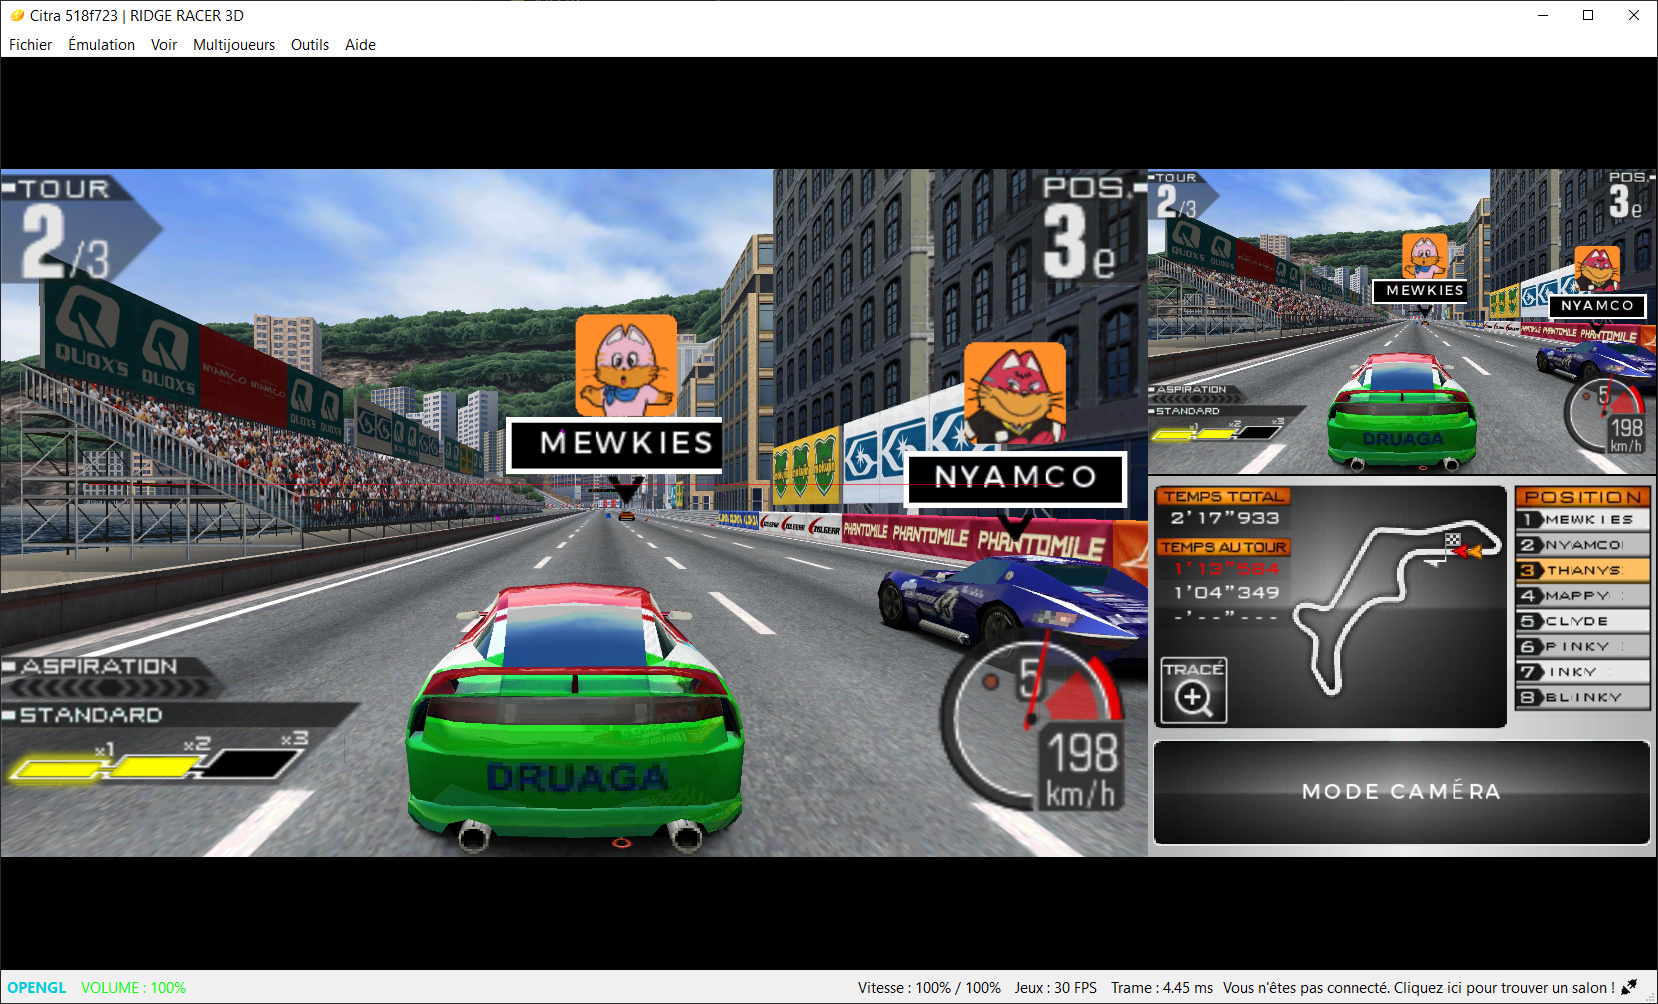1658x1004 pixels.
Task: Open the Multijoueurs menu
Action: pos(234,45)
